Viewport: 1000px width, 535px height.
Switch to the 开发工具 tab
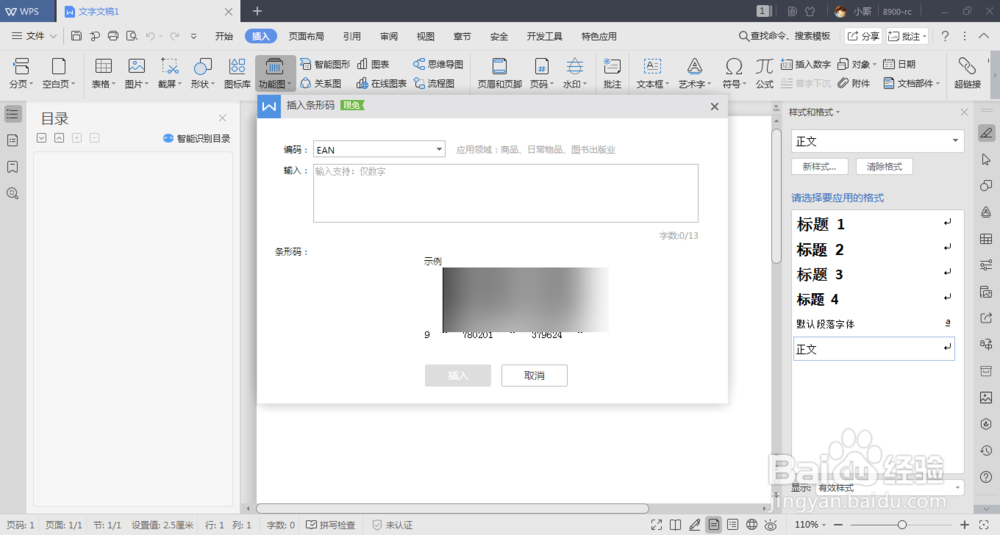[x=544, y=36]
